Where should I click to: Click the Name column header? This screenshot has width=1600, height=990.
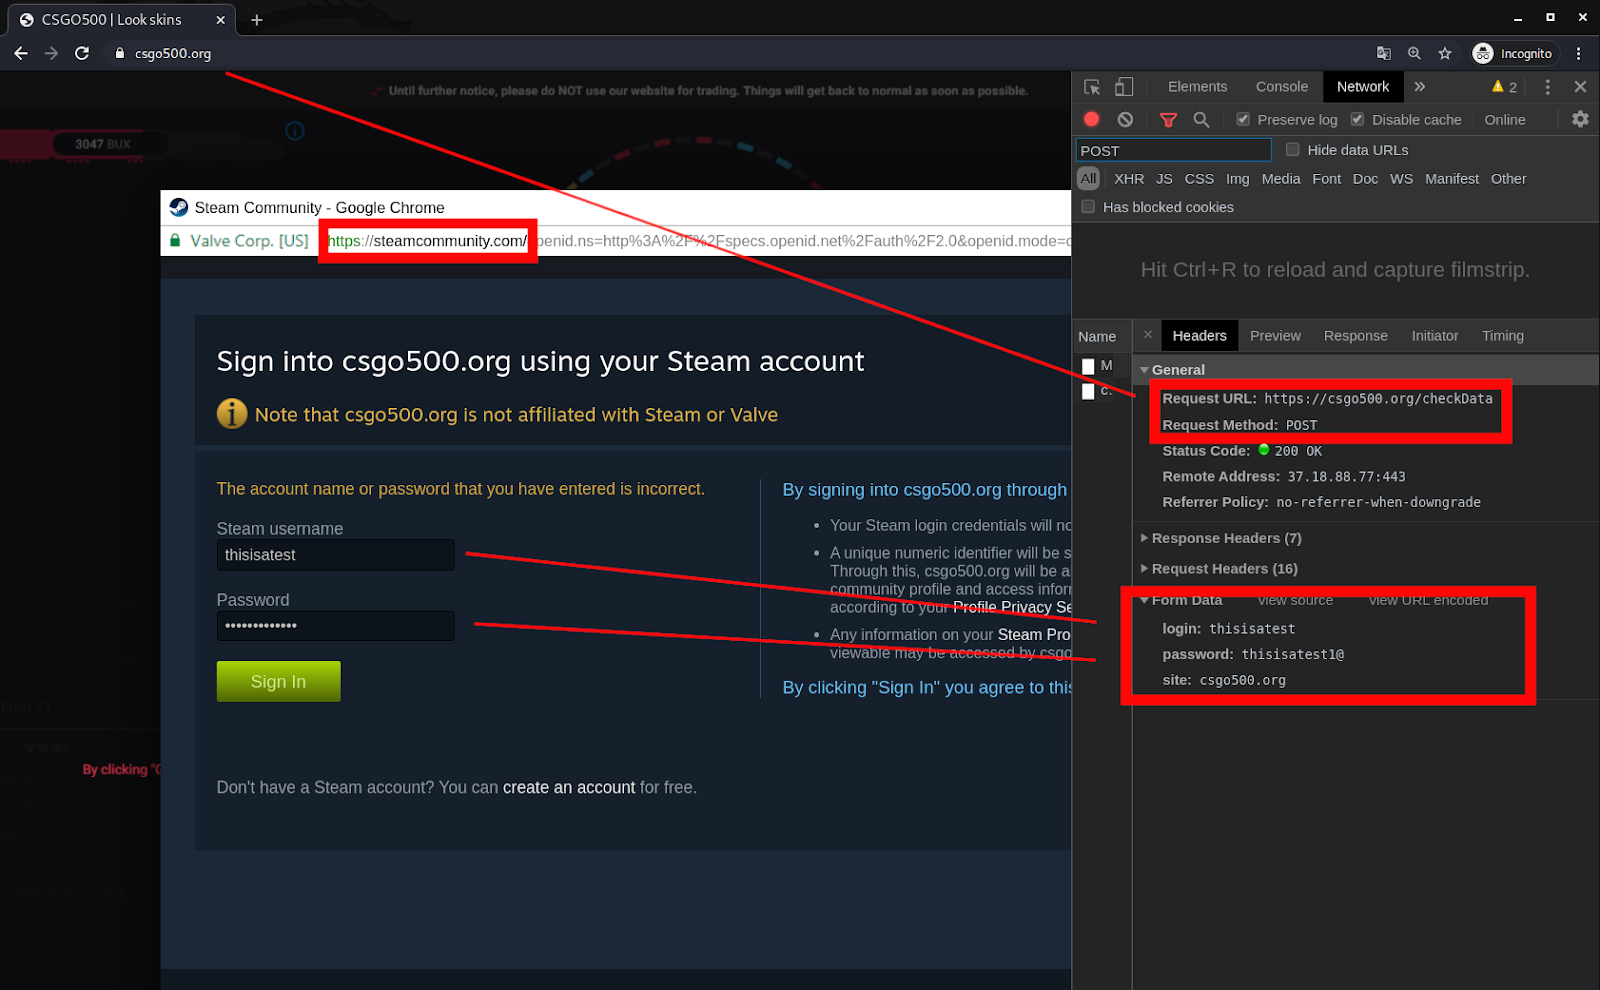pos(1097,336)
